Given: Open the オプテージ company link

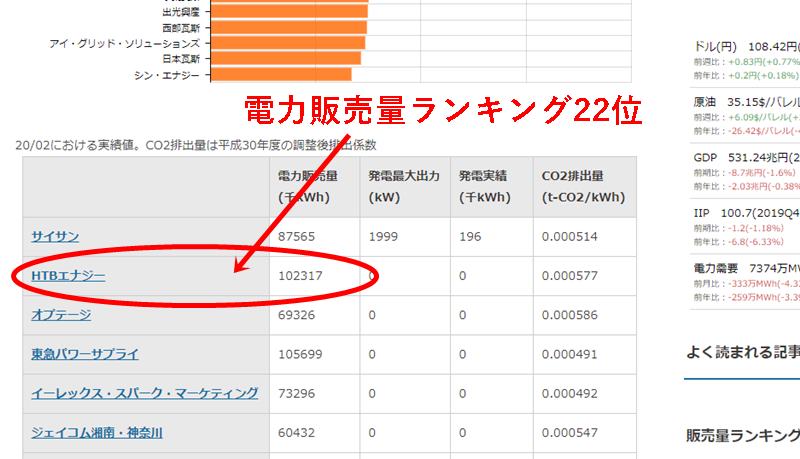Looking at the screenshot, I should pos(61,315).
